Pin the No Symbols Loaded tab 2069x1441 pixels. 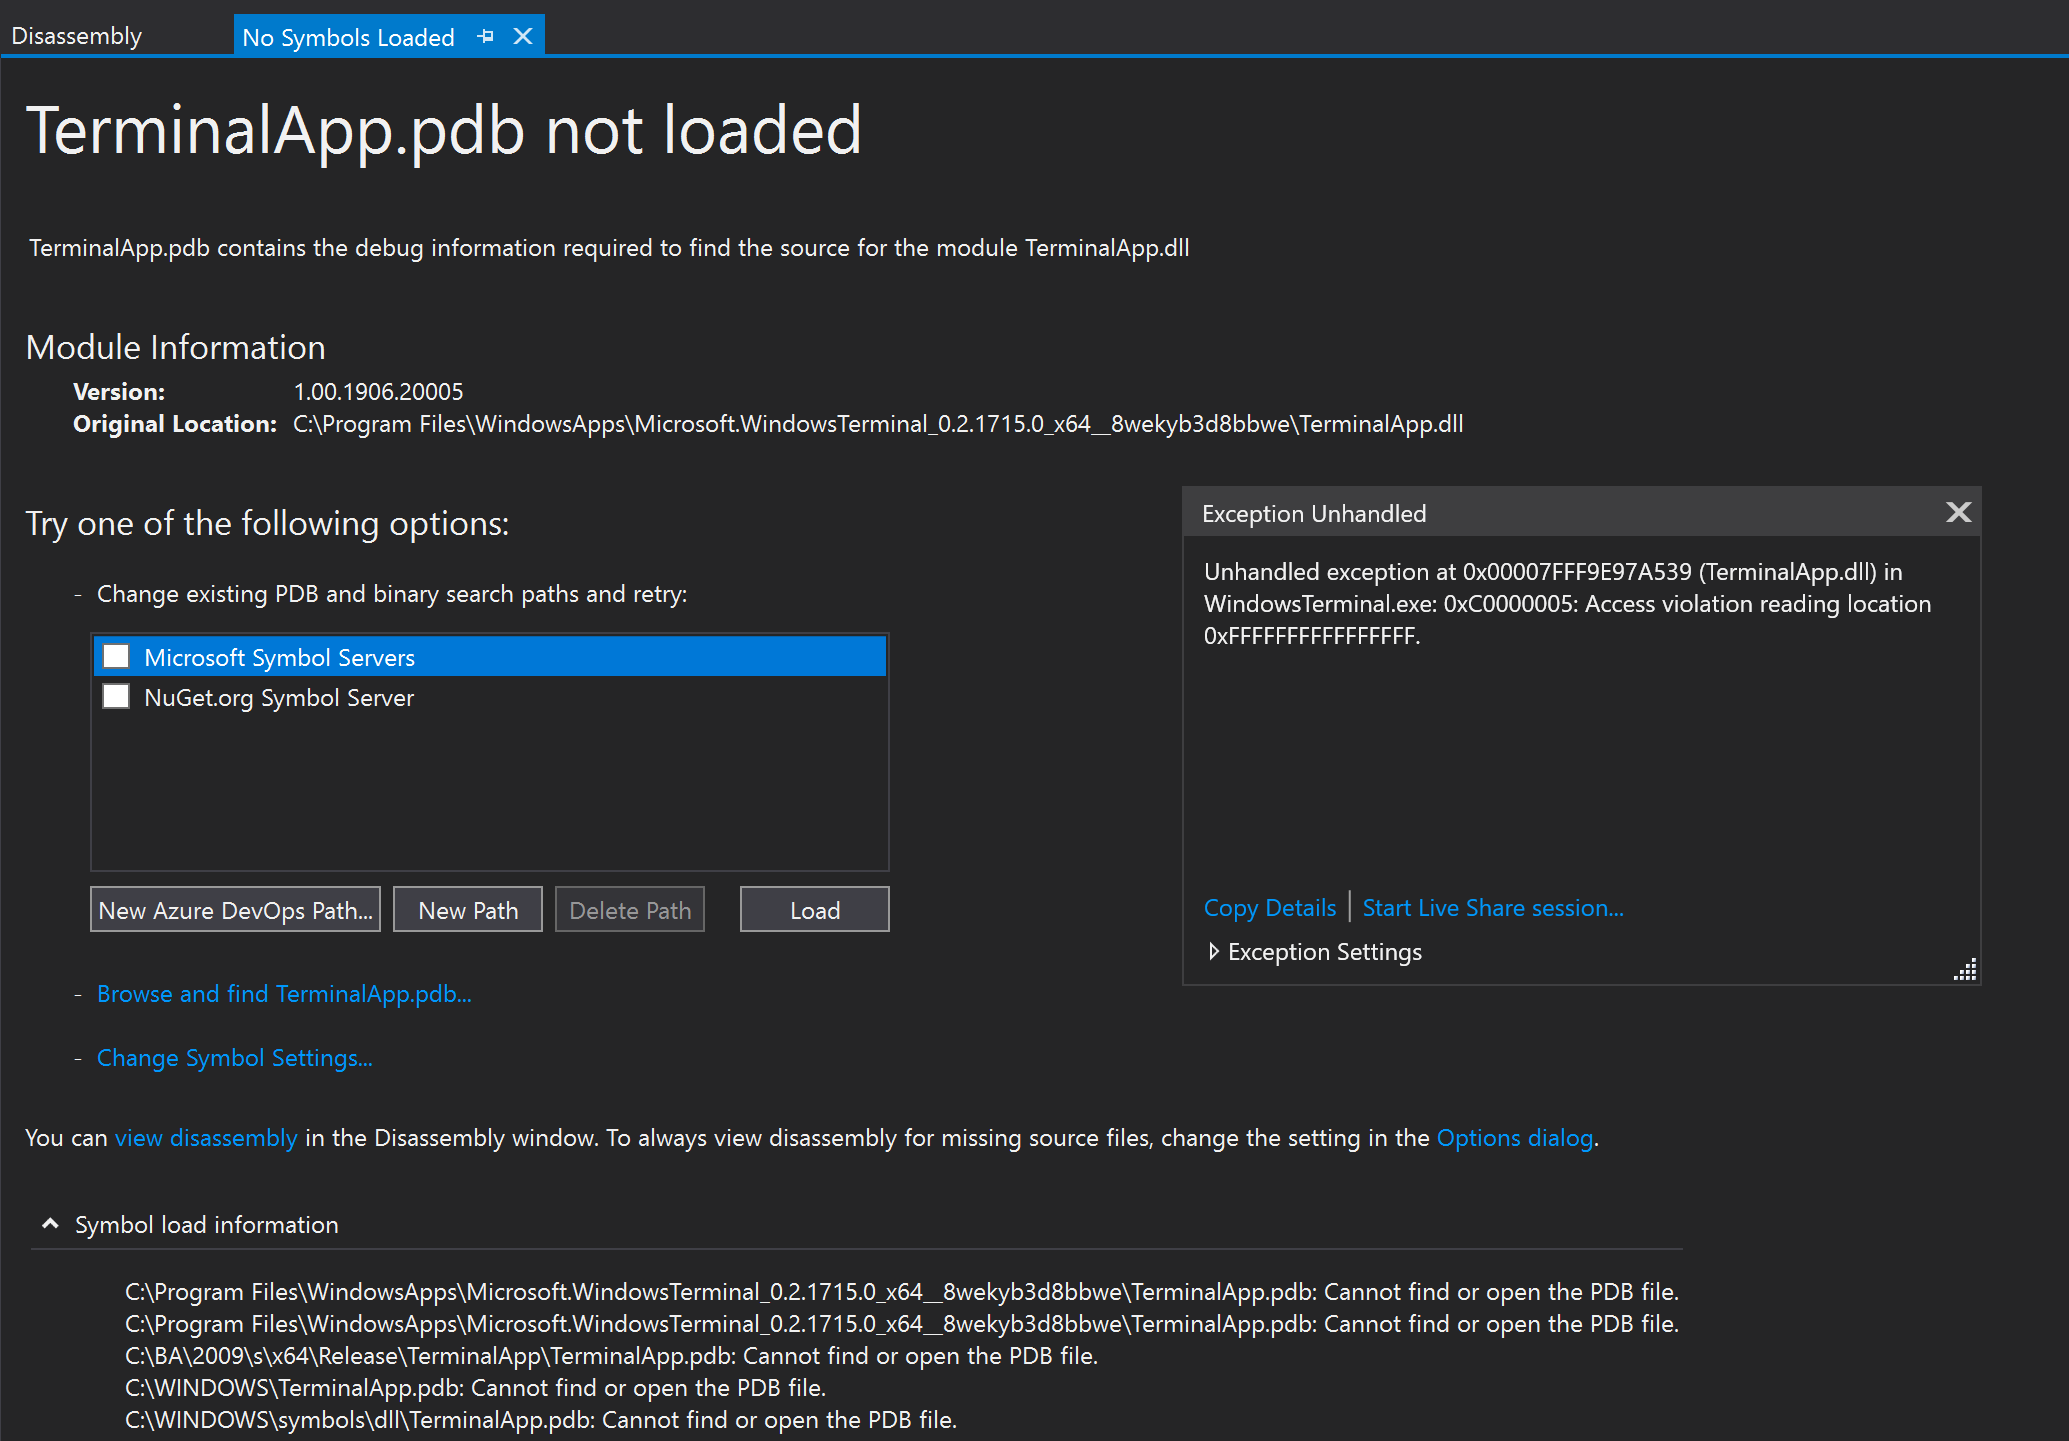click(x=486, y=37)
